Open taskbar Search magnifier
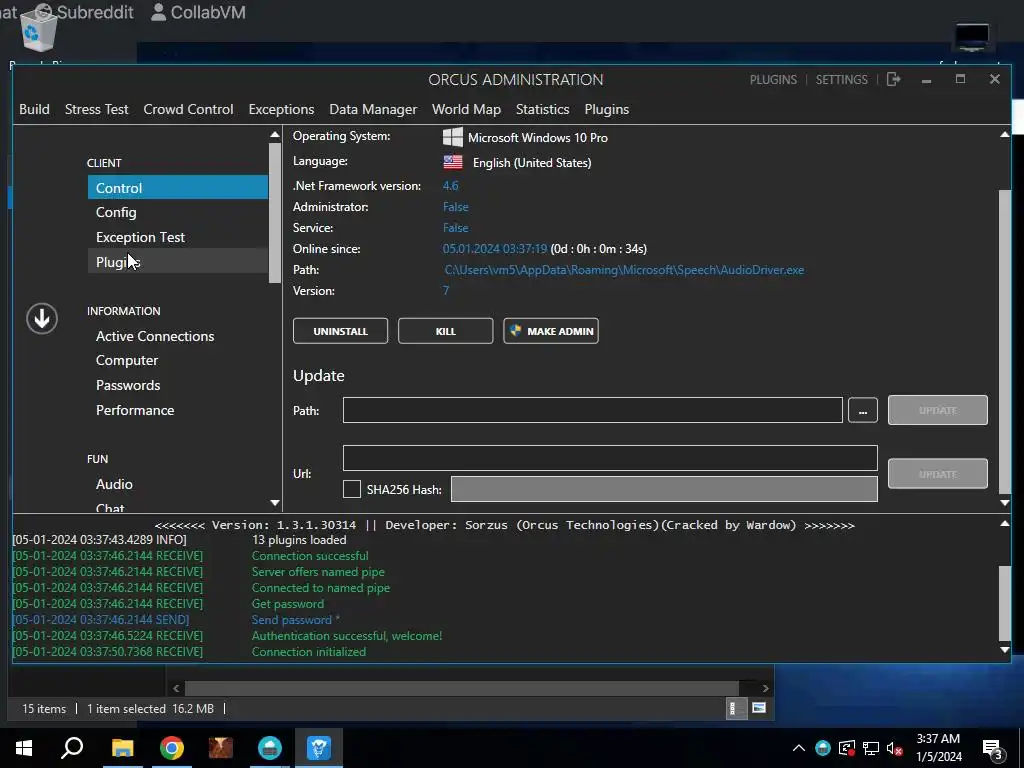 tap(72, 748)
